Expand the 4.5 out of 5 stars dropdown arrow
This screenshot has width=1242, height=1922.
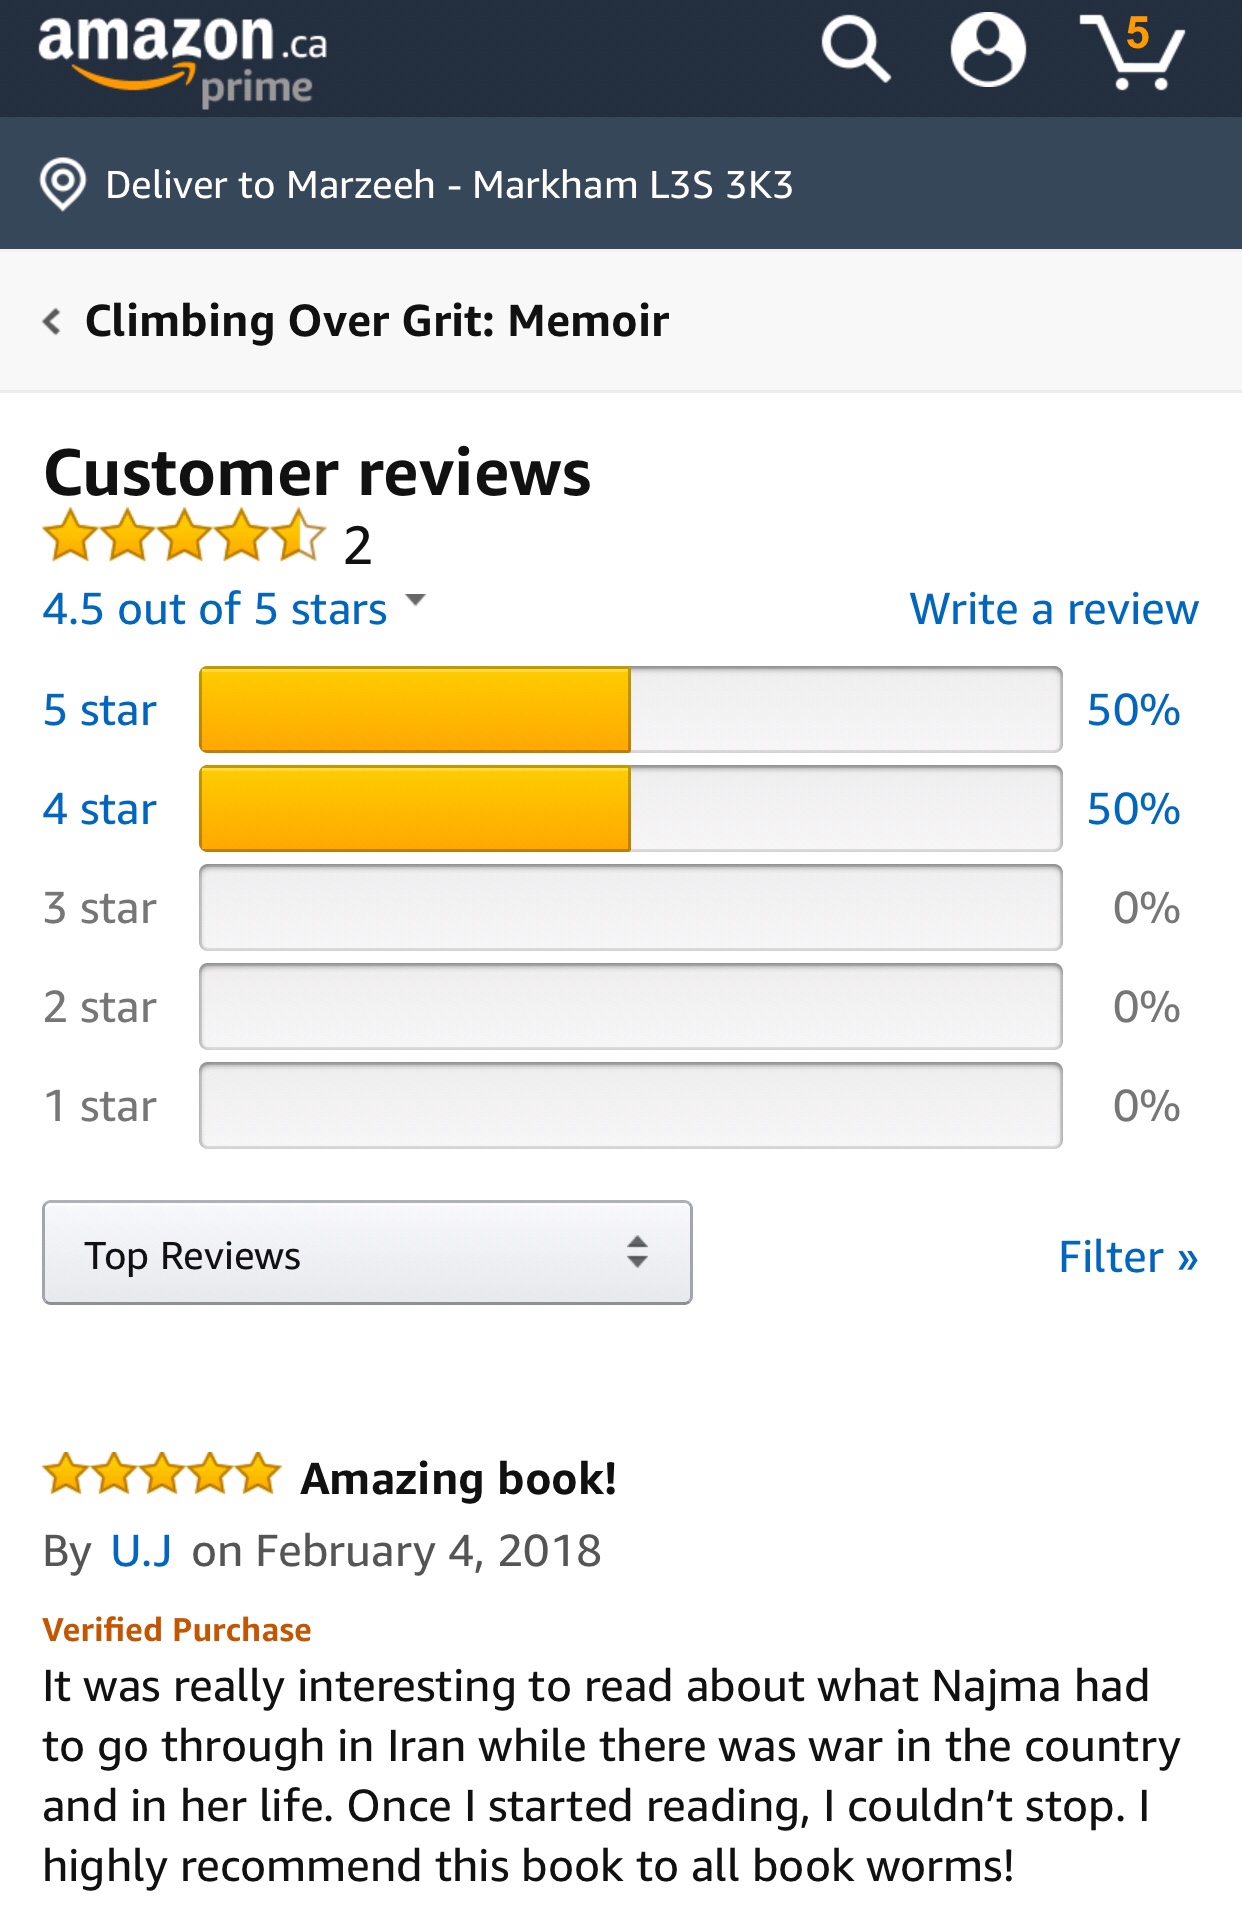coord(415,601)
